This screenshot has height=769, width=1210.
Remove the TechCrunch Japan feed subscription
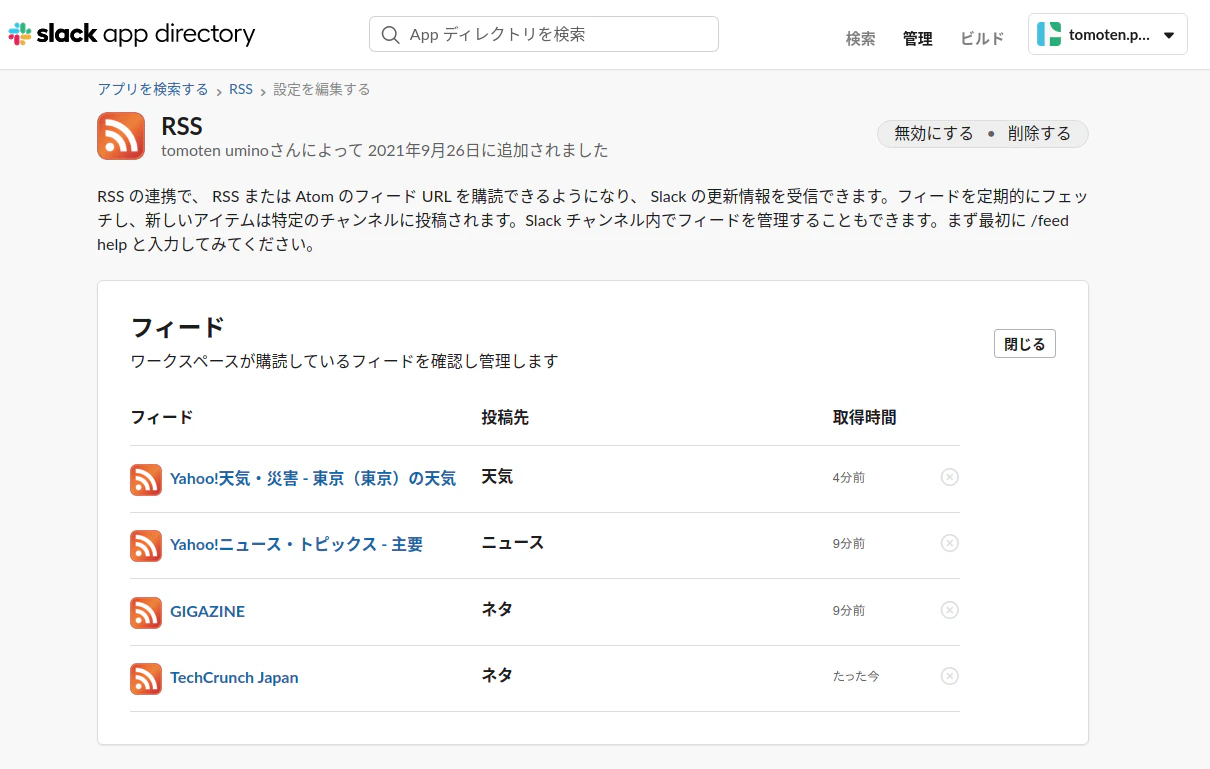pyautogui.click(x=949, y=675)
